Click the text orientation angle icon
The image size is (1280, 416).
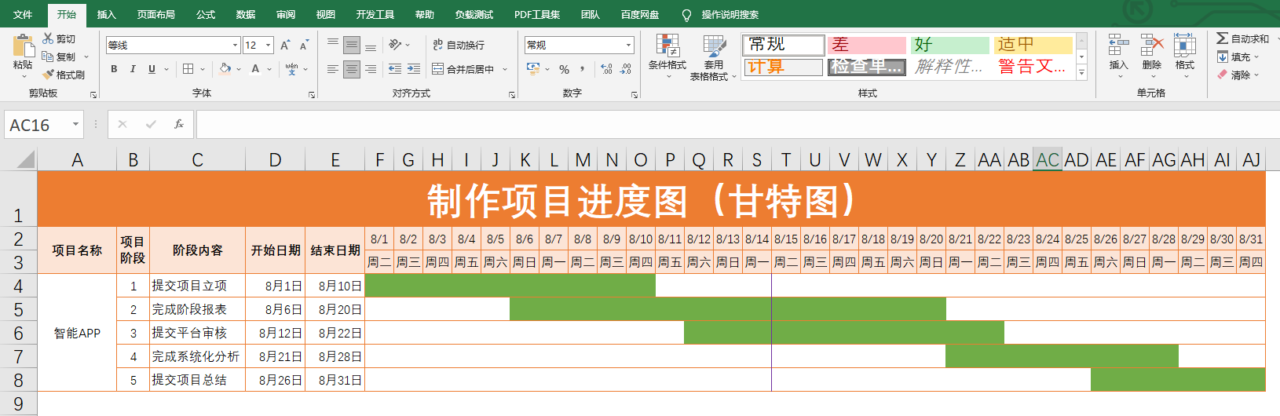(395, 45)
